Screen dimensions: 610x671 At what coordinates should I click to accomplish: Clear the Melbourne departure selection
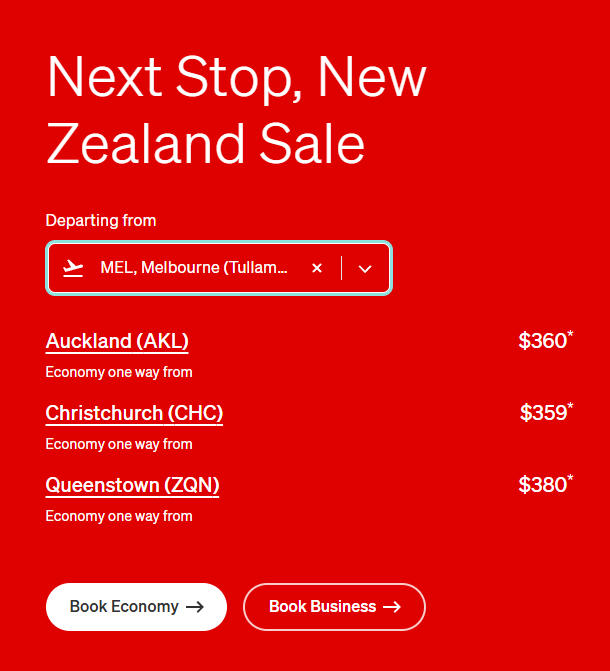(x=317, y=268)
